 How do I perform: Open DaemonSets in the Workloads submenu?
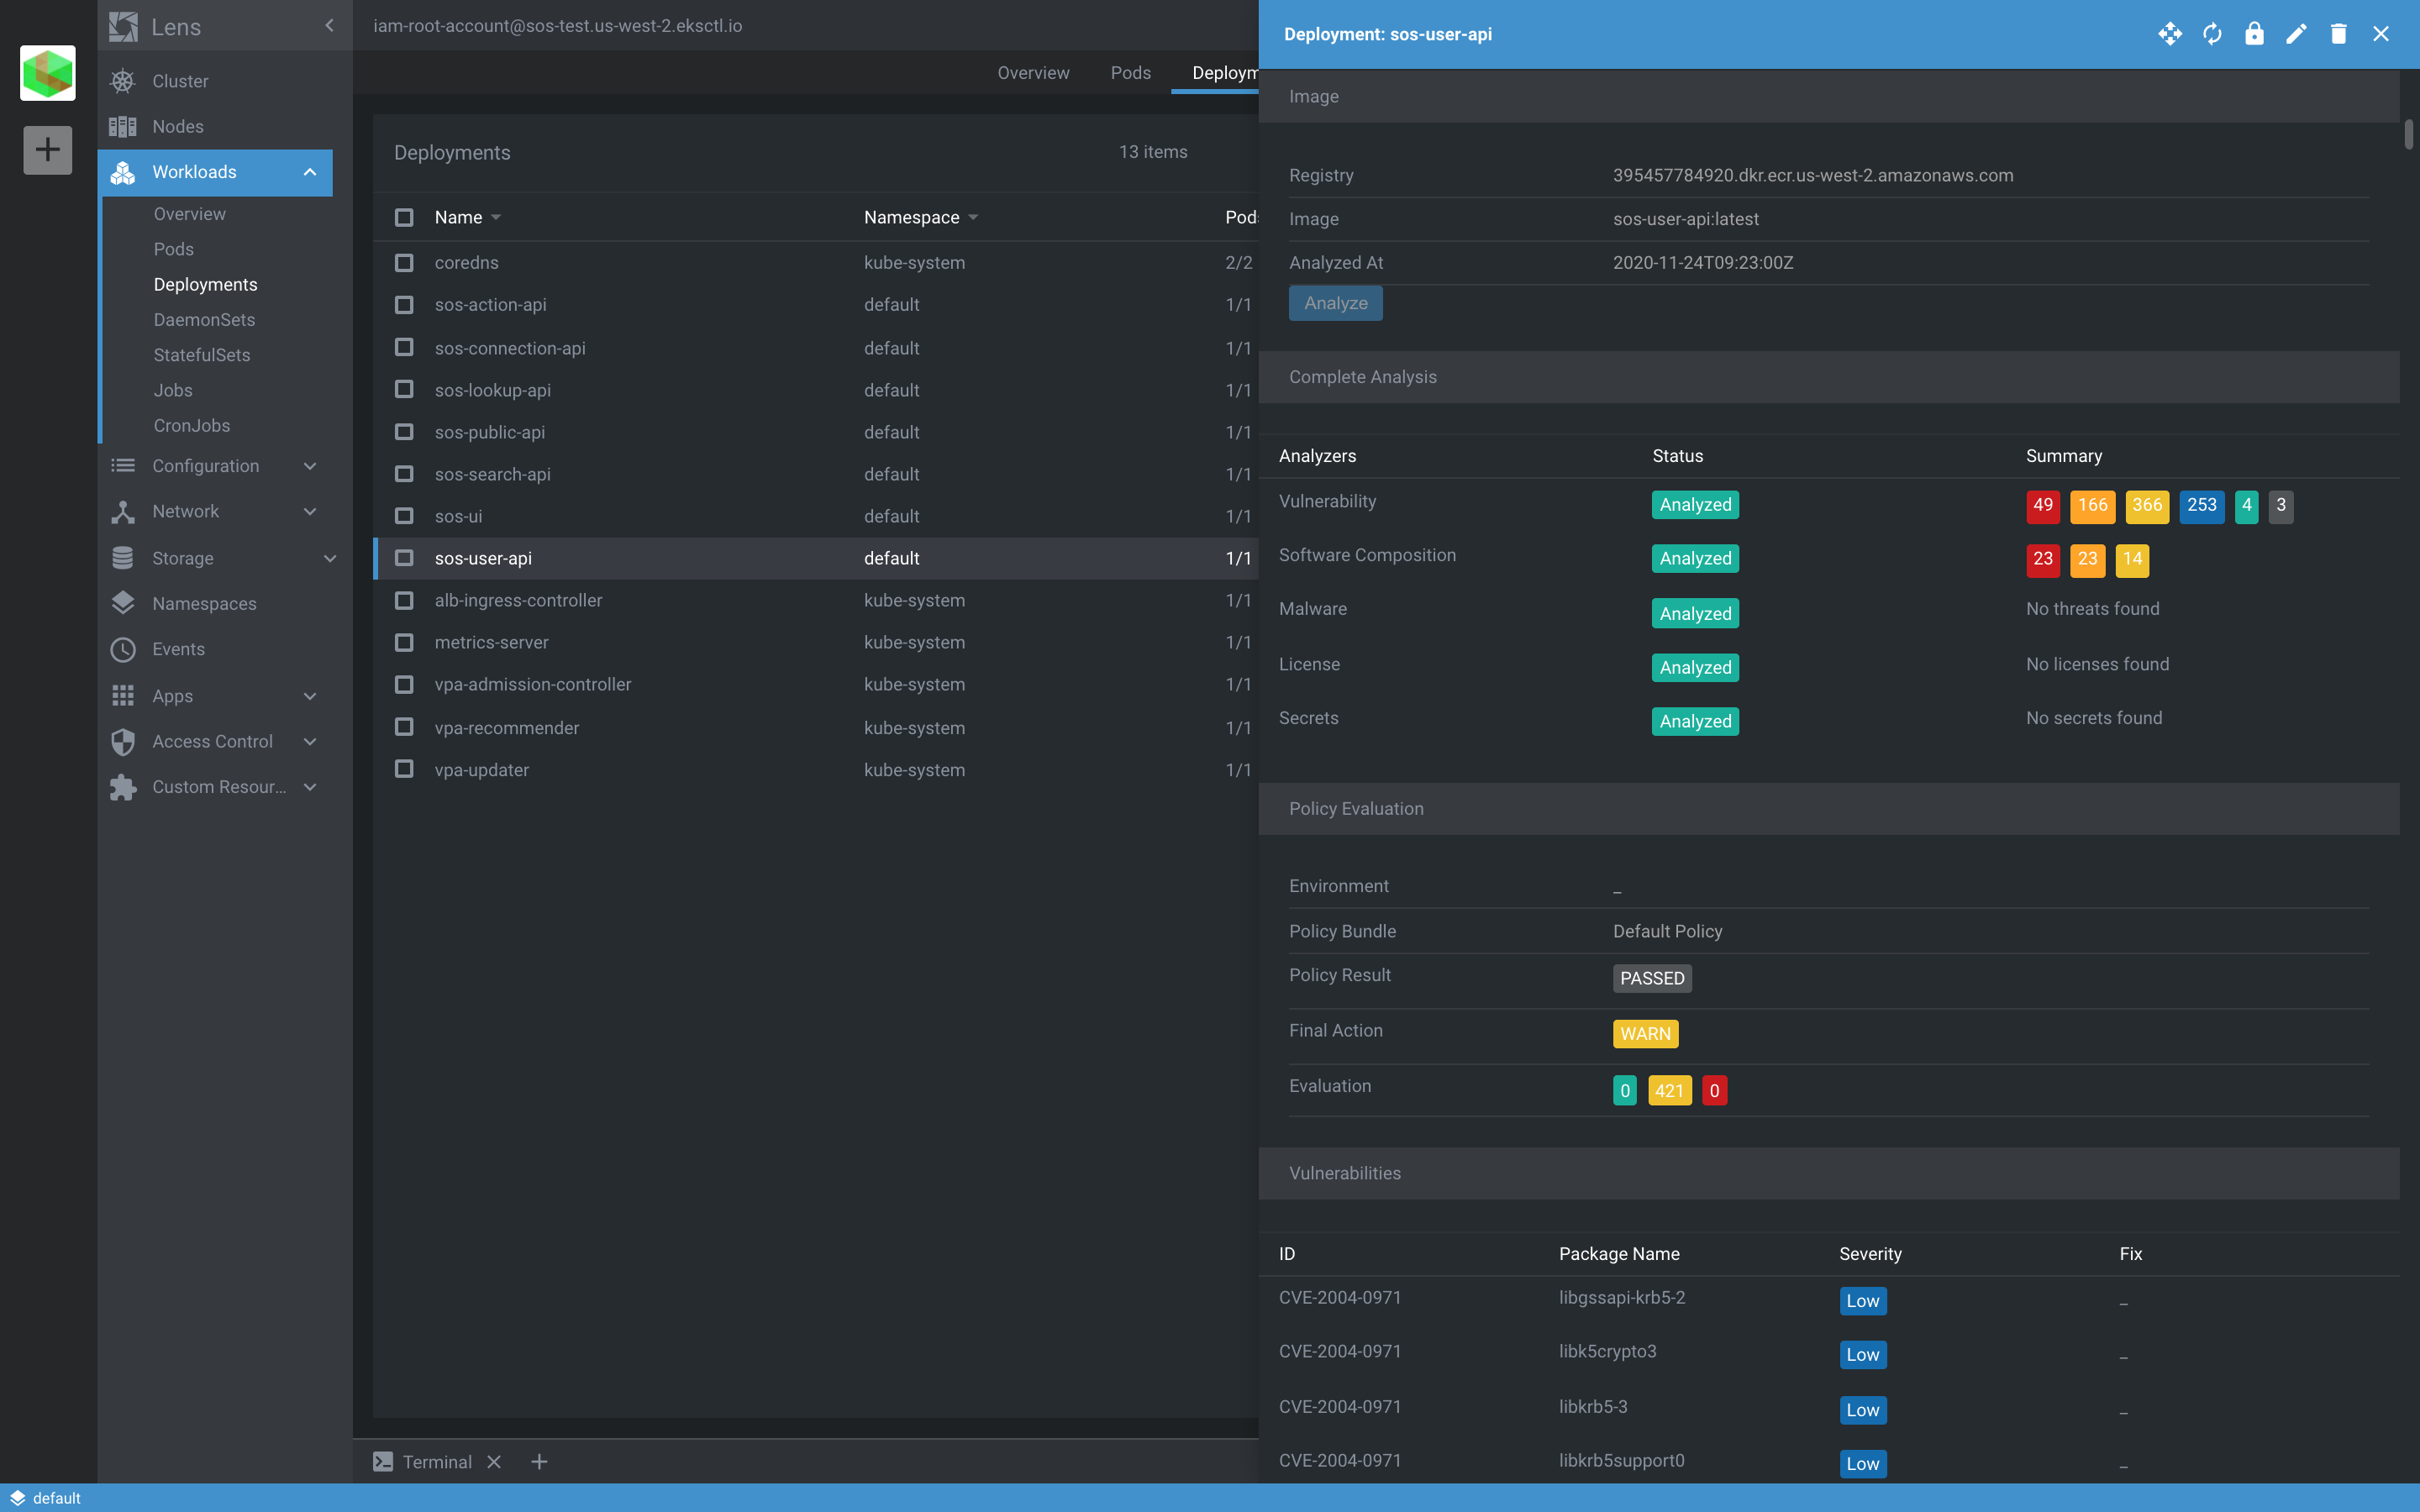(204, 320)
